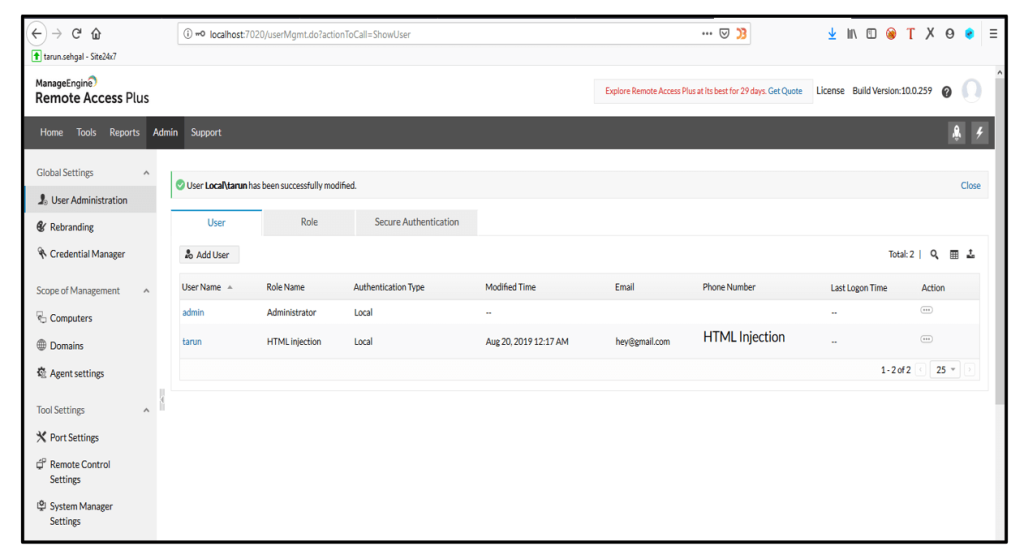Open the Home menu
Viewport: 1024px width, 555px height.
pyautogui.click(x=52, y=133)
